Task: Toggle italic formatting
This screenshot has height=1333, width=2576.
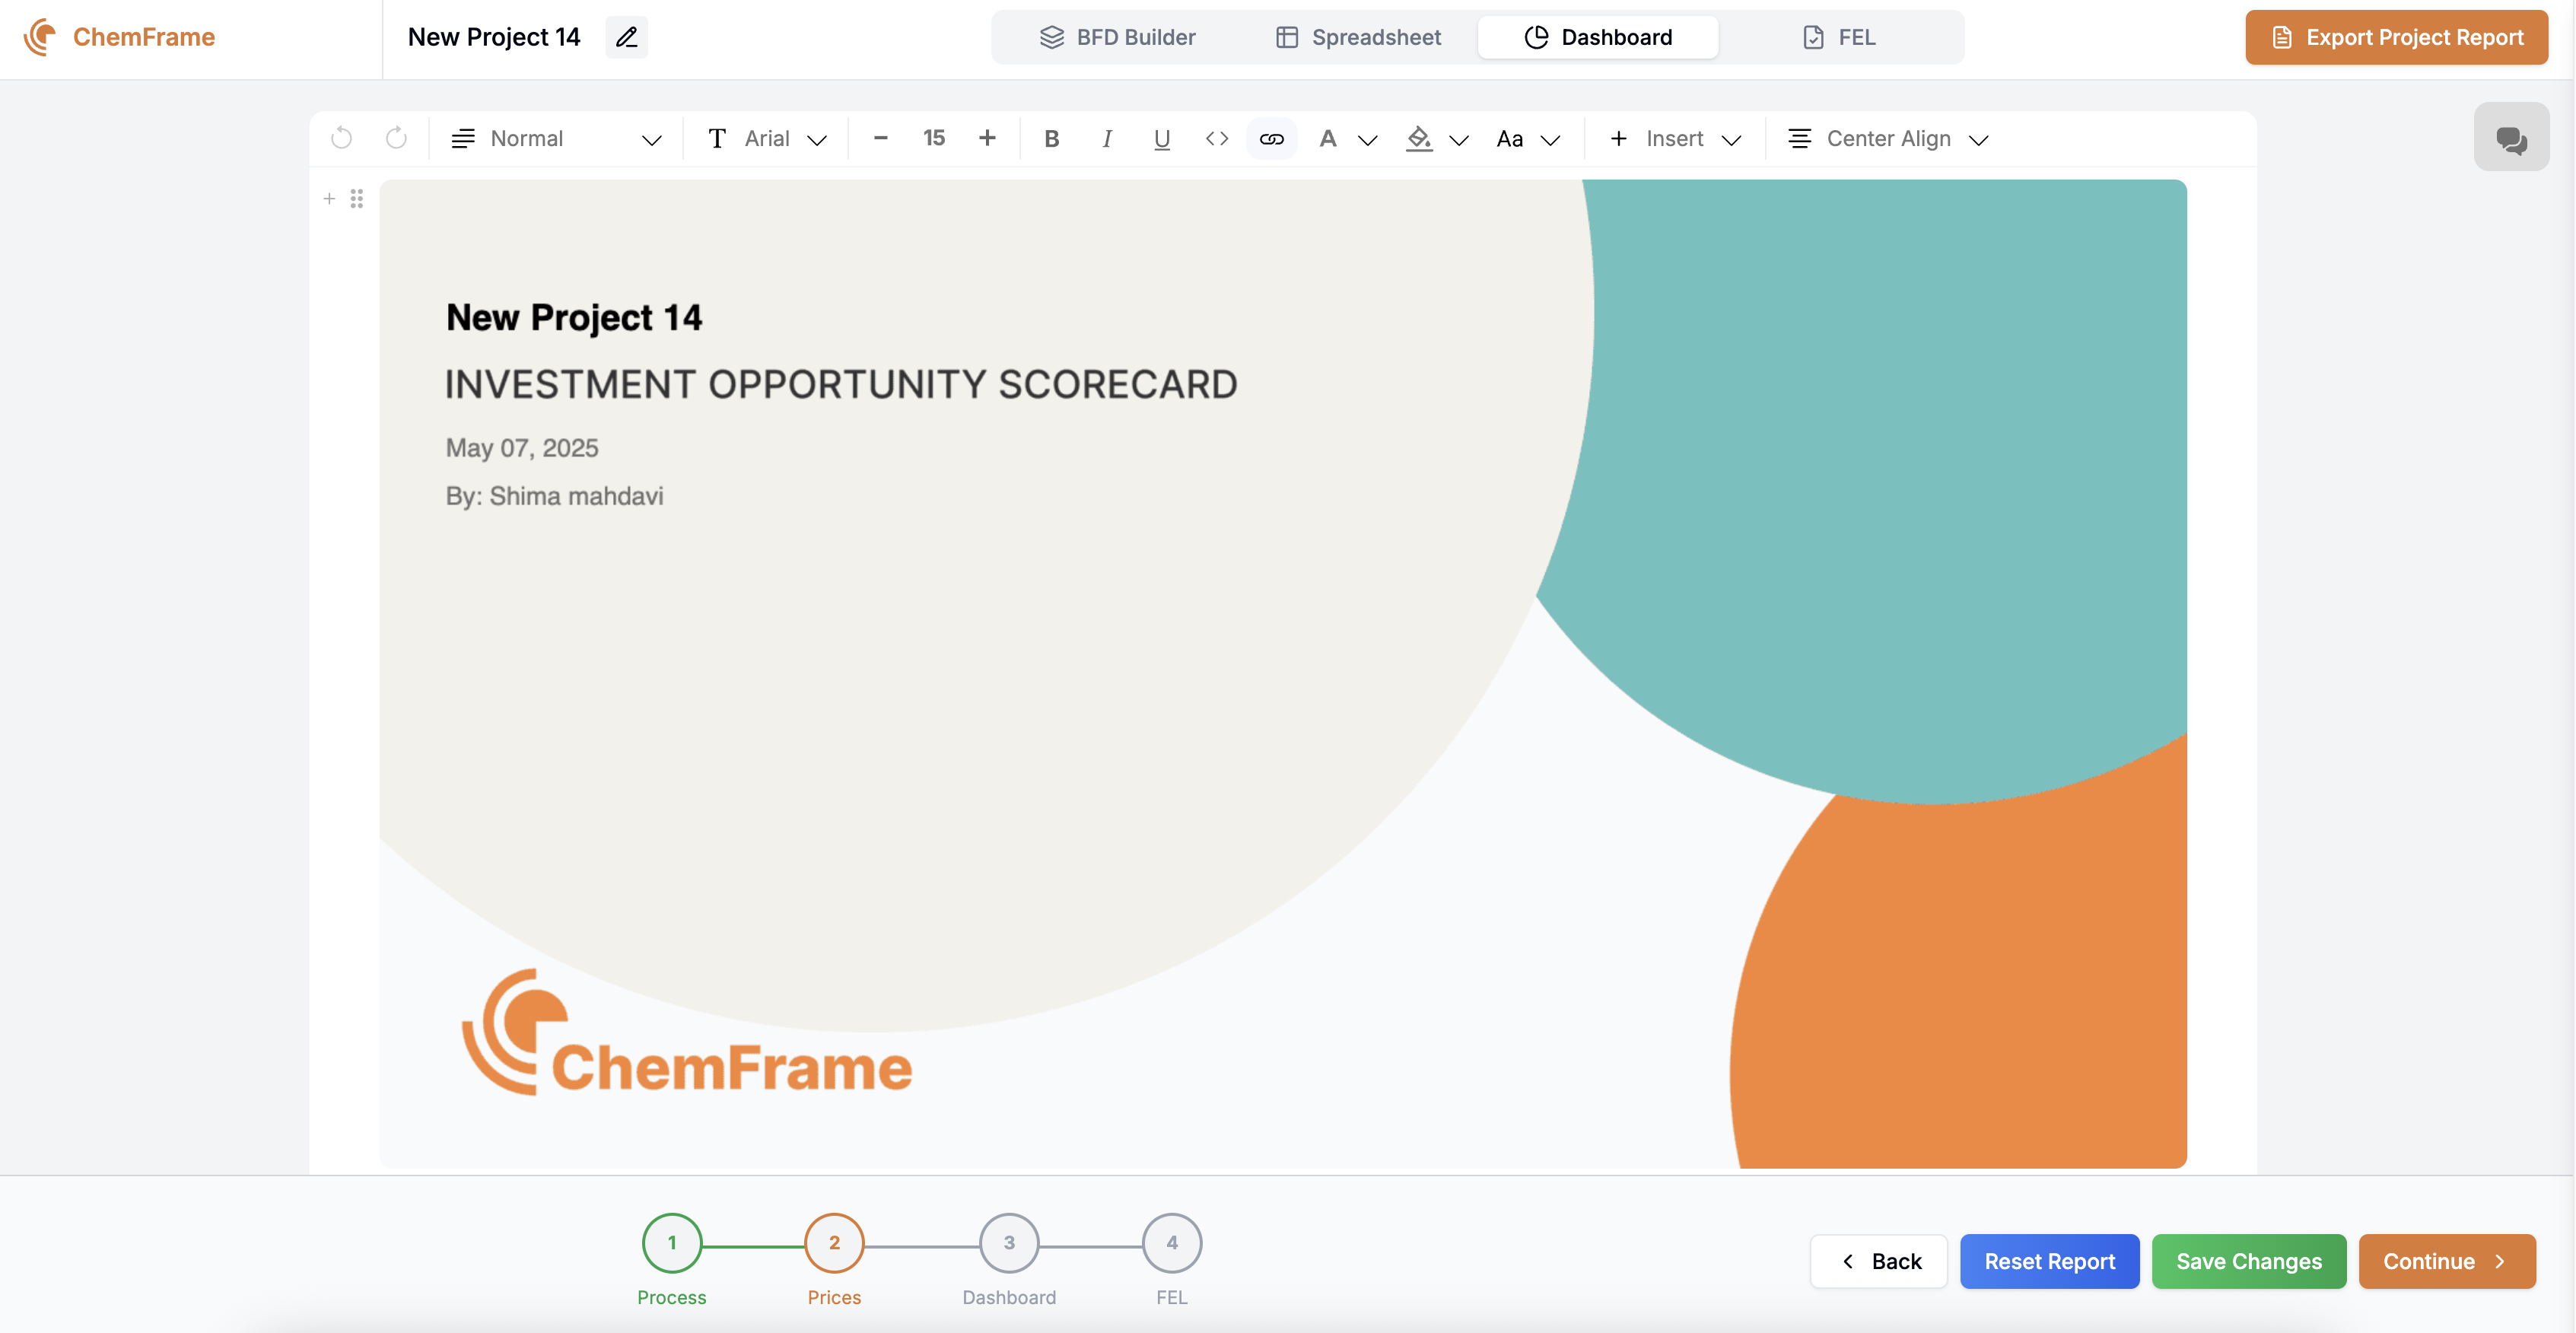Action: [x=1106, y=138]
